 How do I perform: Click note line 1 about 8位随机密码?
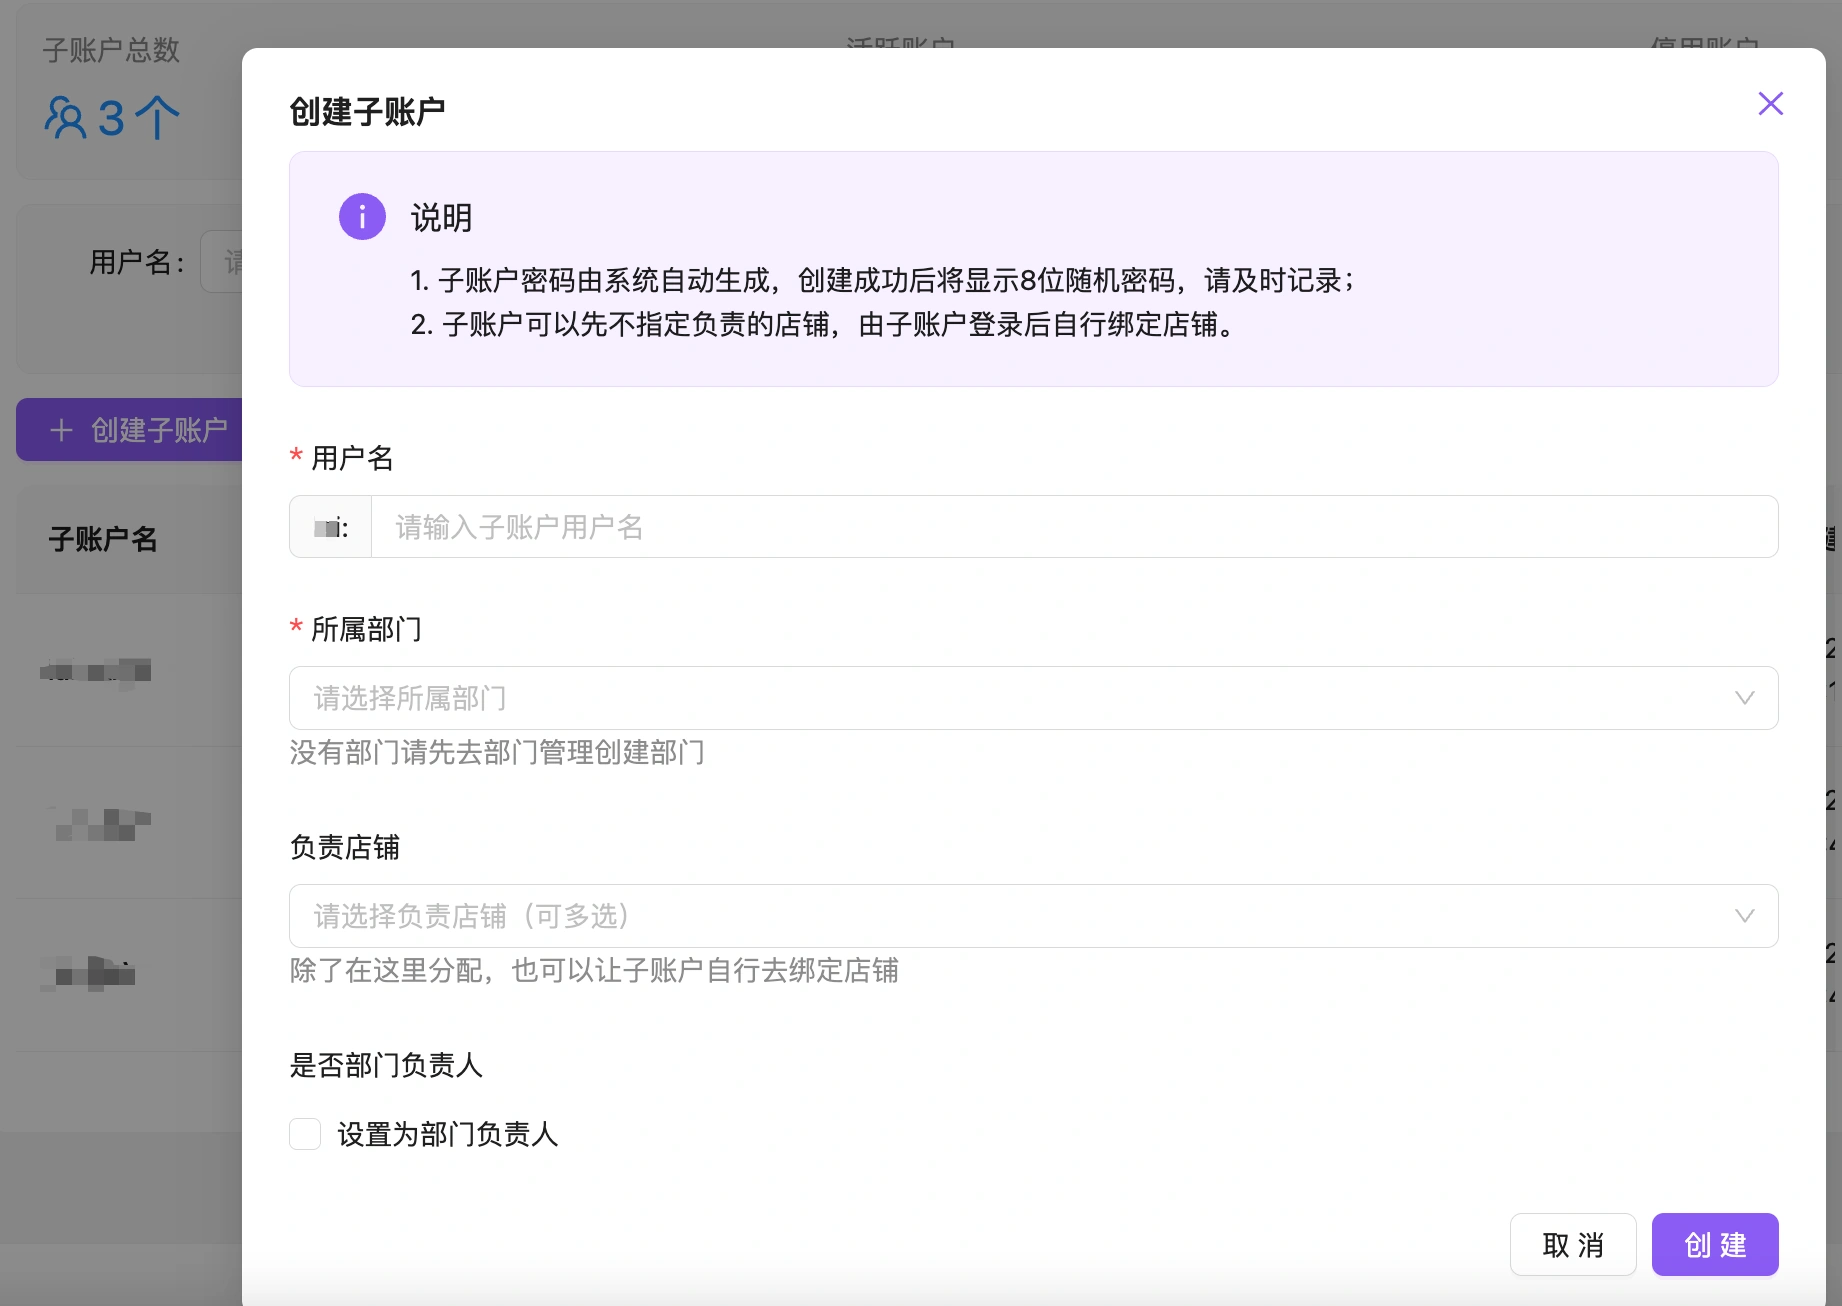click(x=882, y=280)
